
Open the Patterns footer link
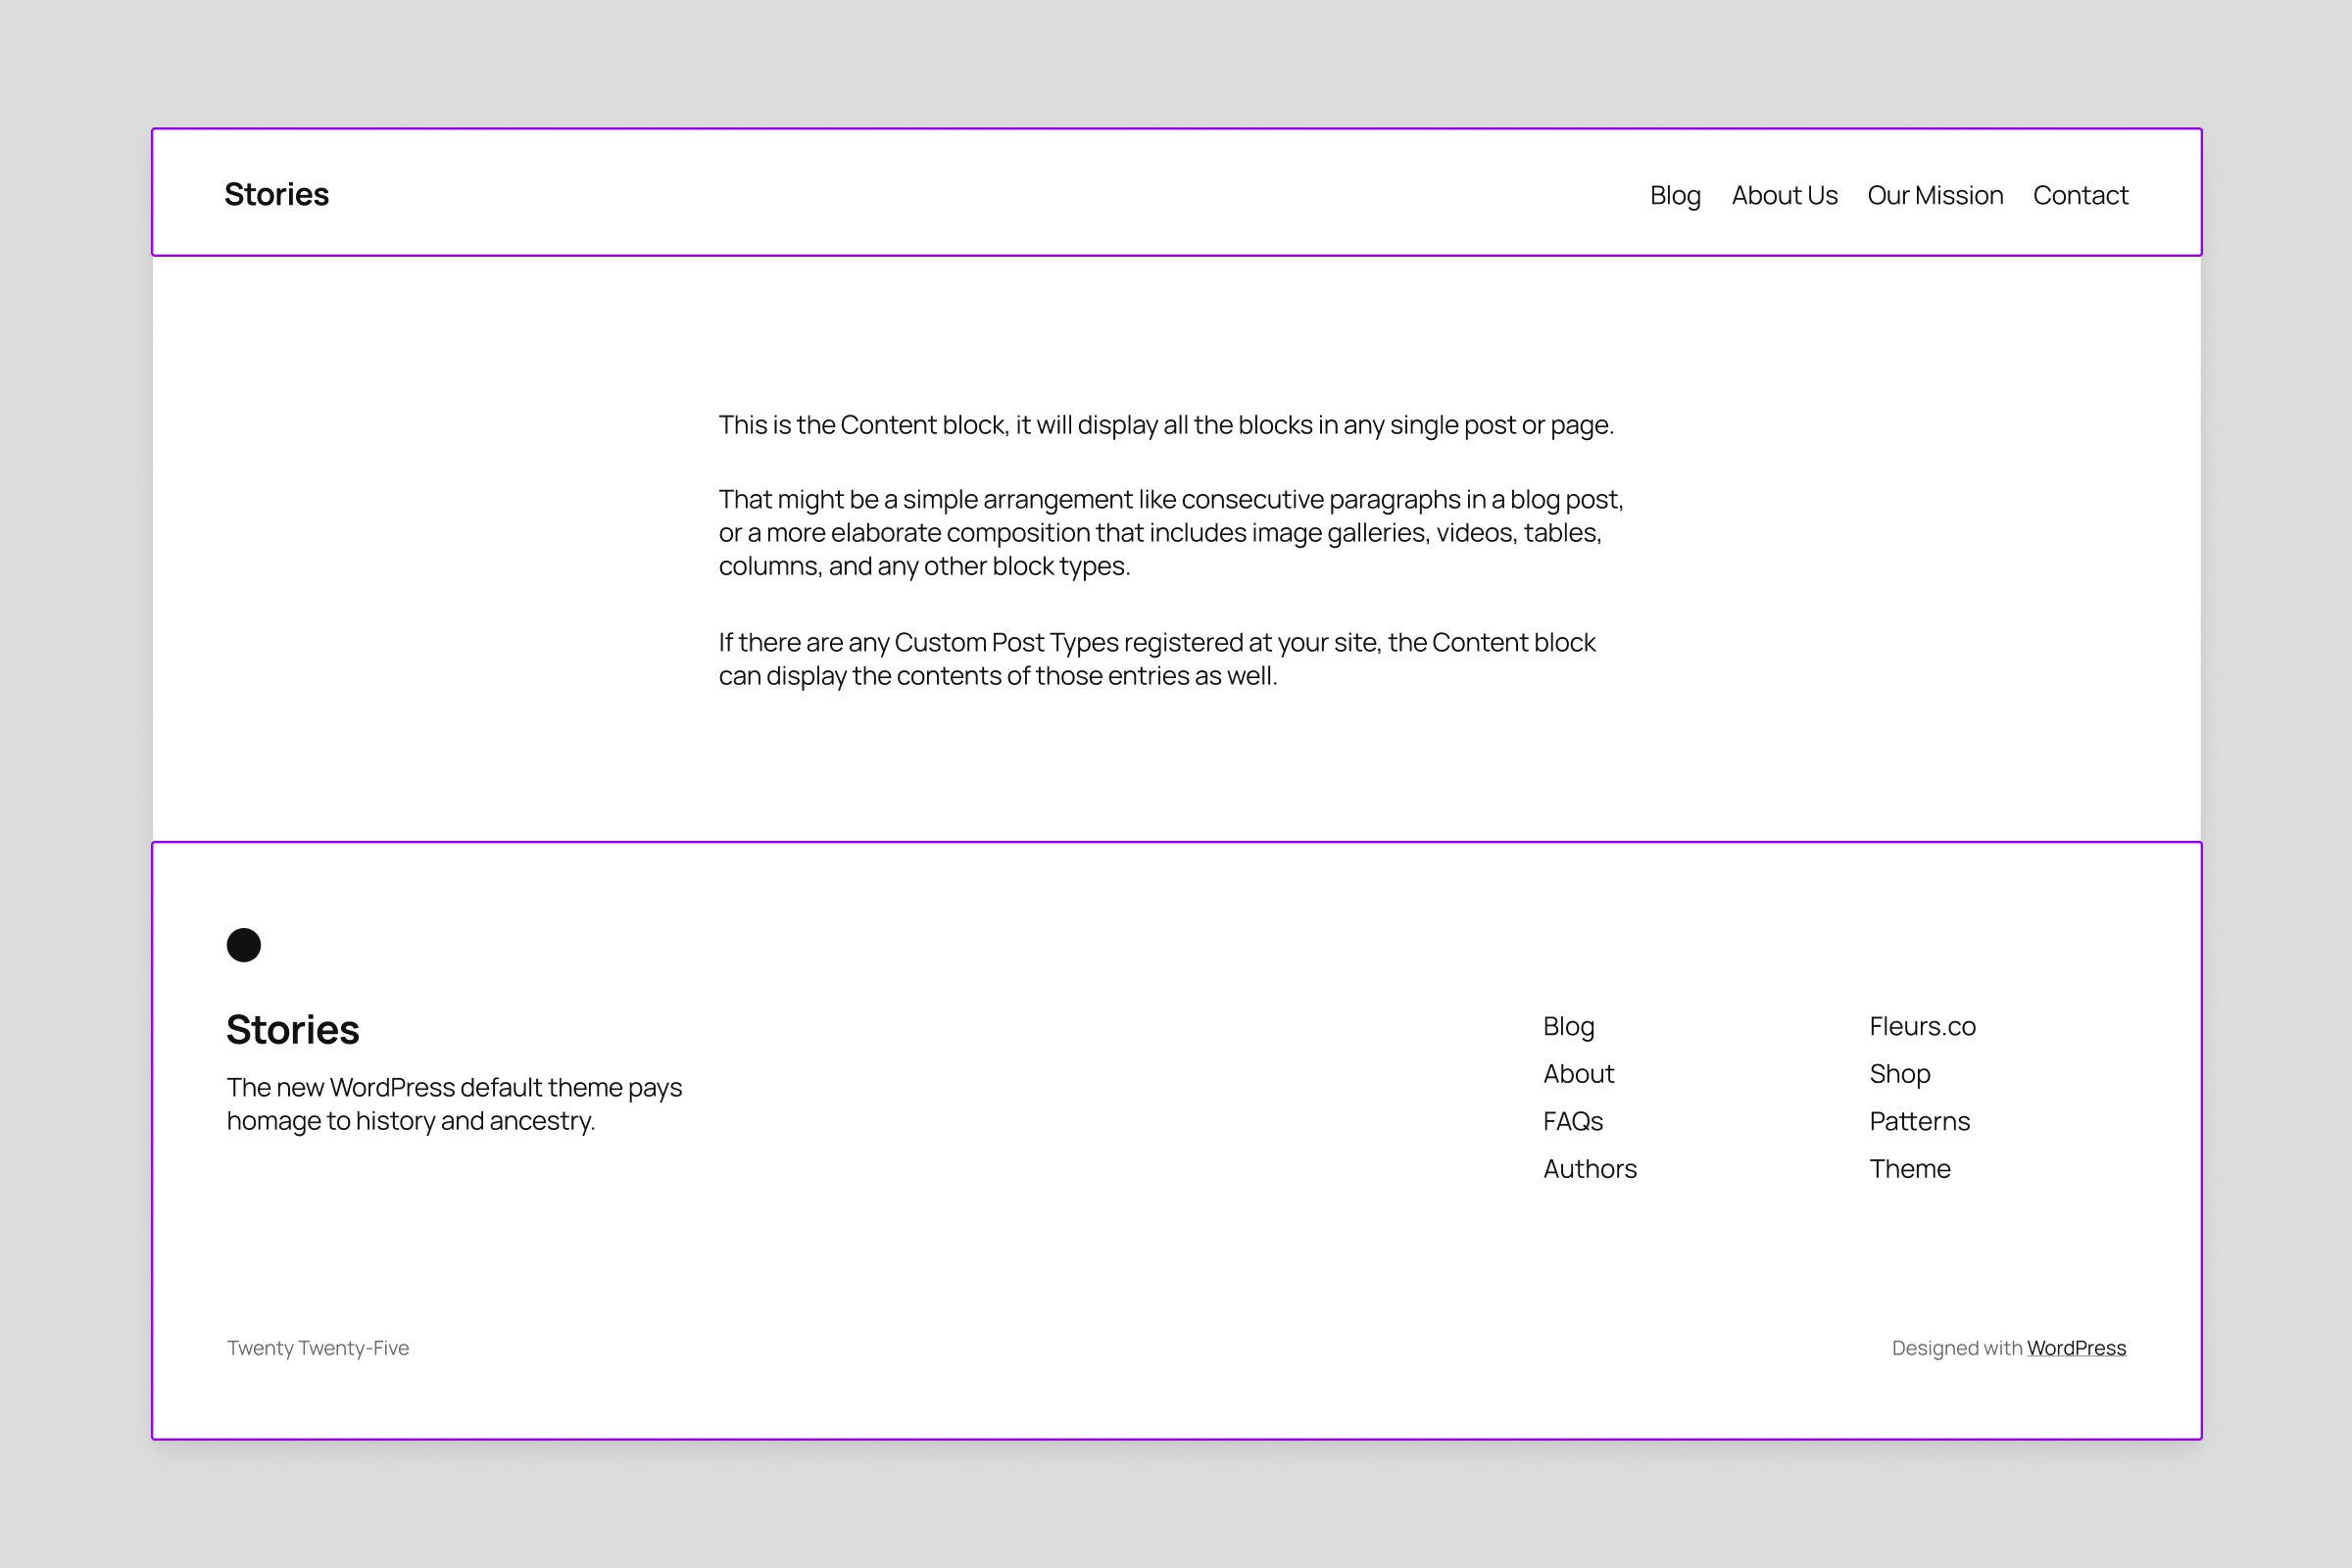point(1919,1121)
